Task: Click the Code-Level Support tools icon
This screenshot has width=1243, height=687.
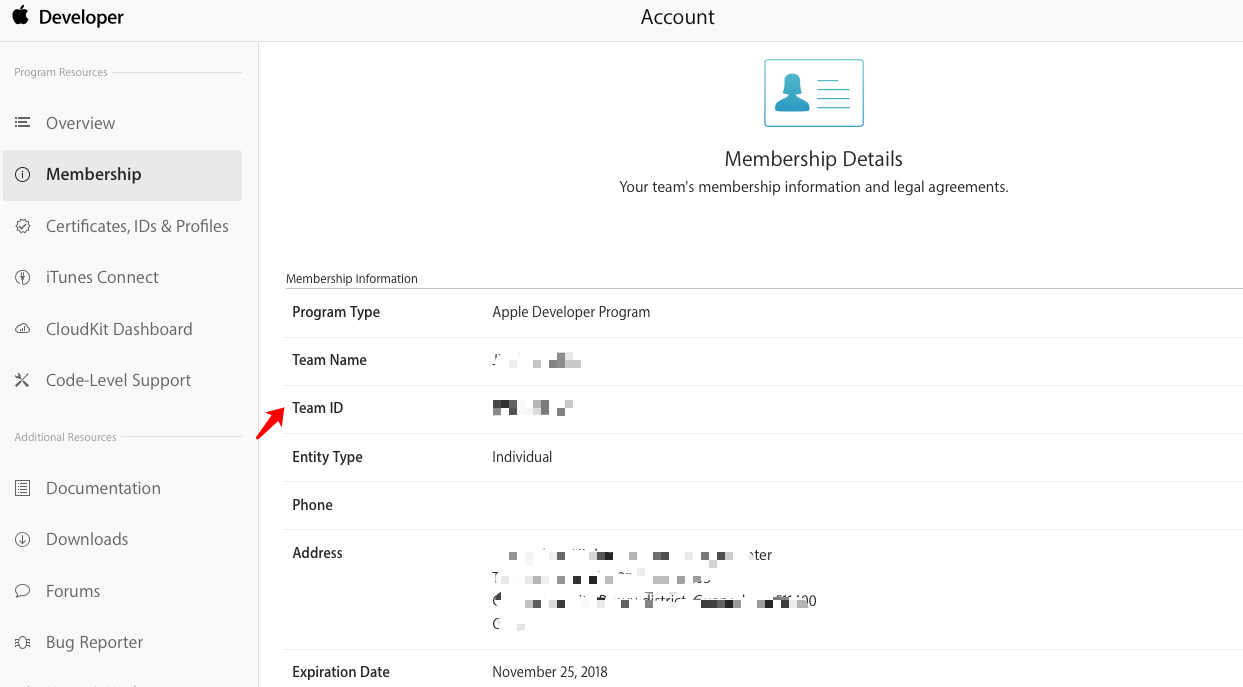Action: [23, 380]
